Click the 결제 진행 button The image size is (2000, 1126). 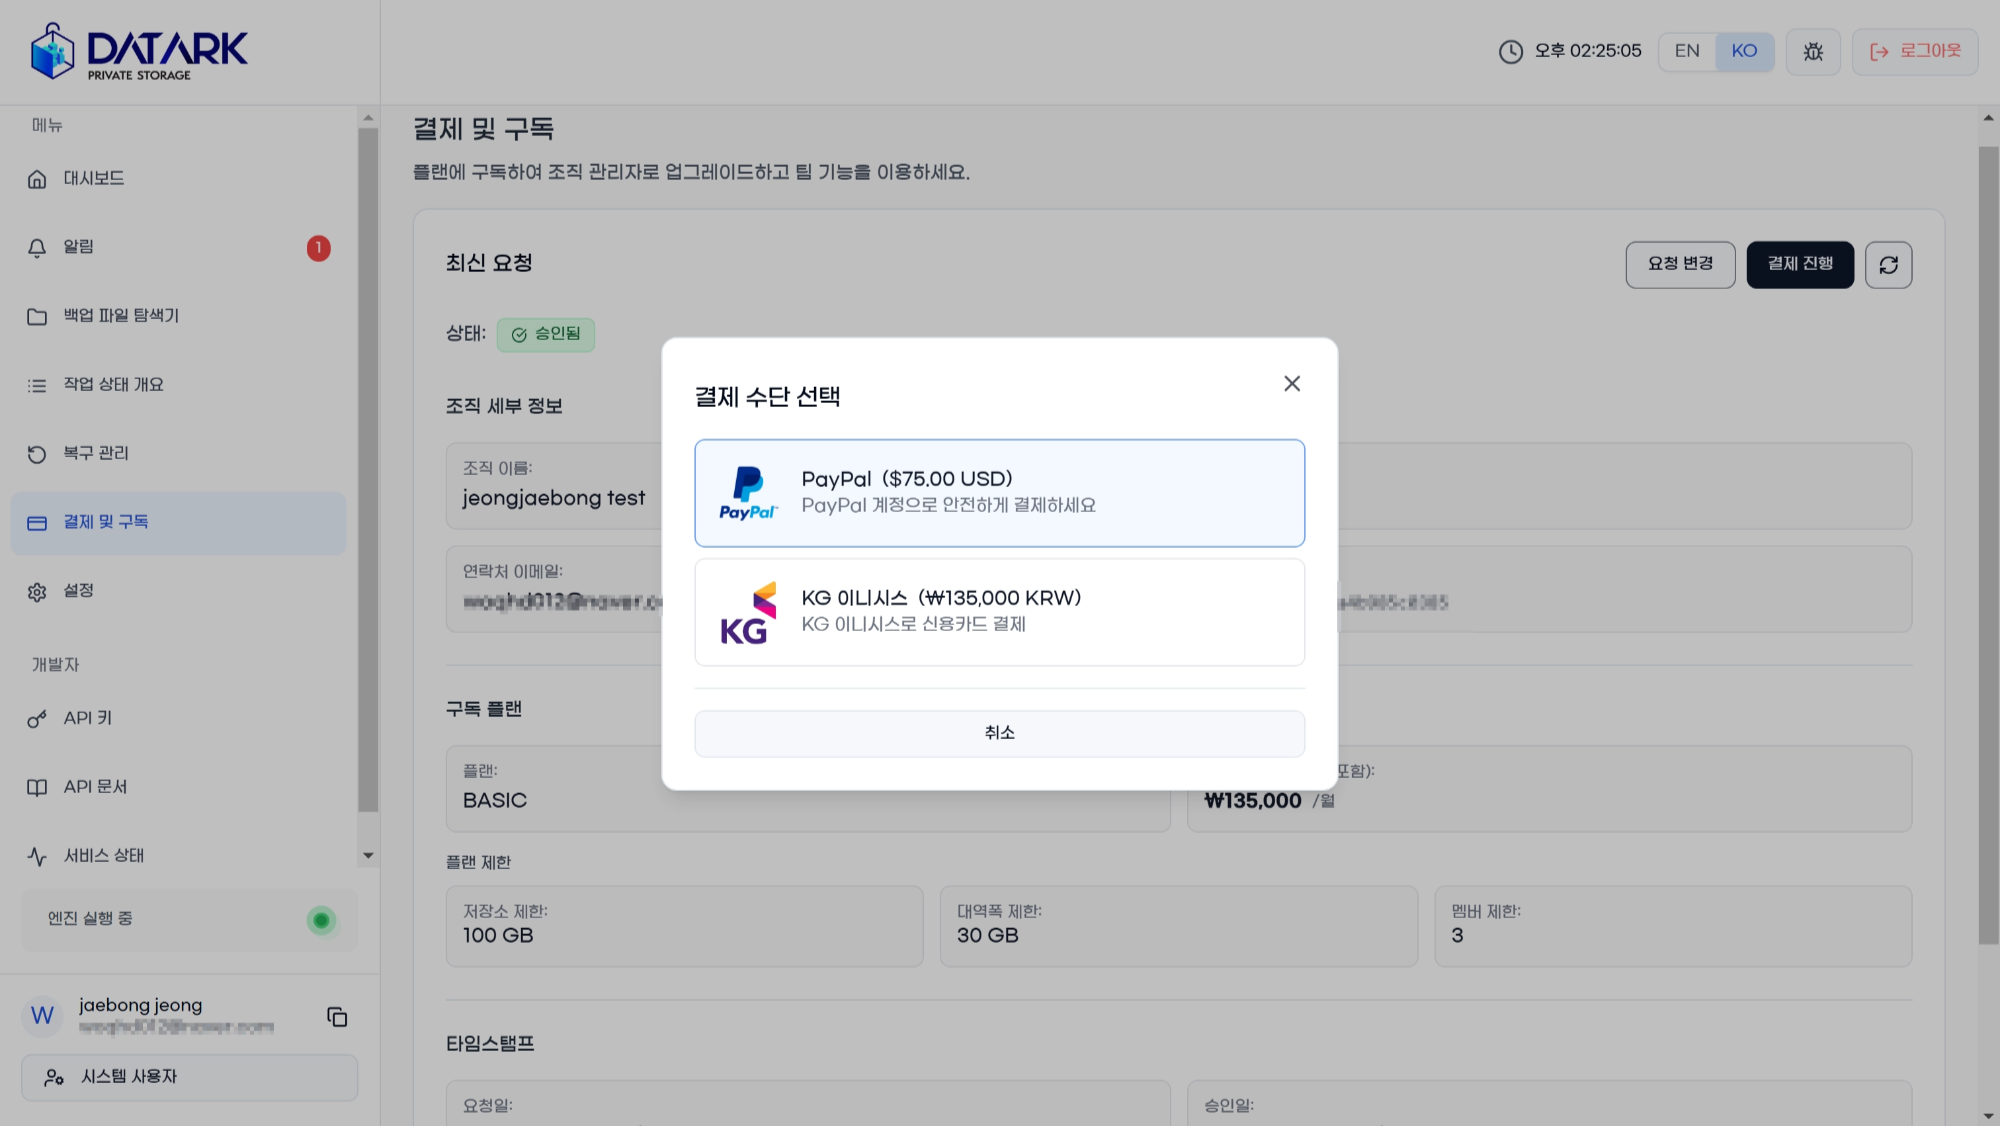[x=1800, y=265]
